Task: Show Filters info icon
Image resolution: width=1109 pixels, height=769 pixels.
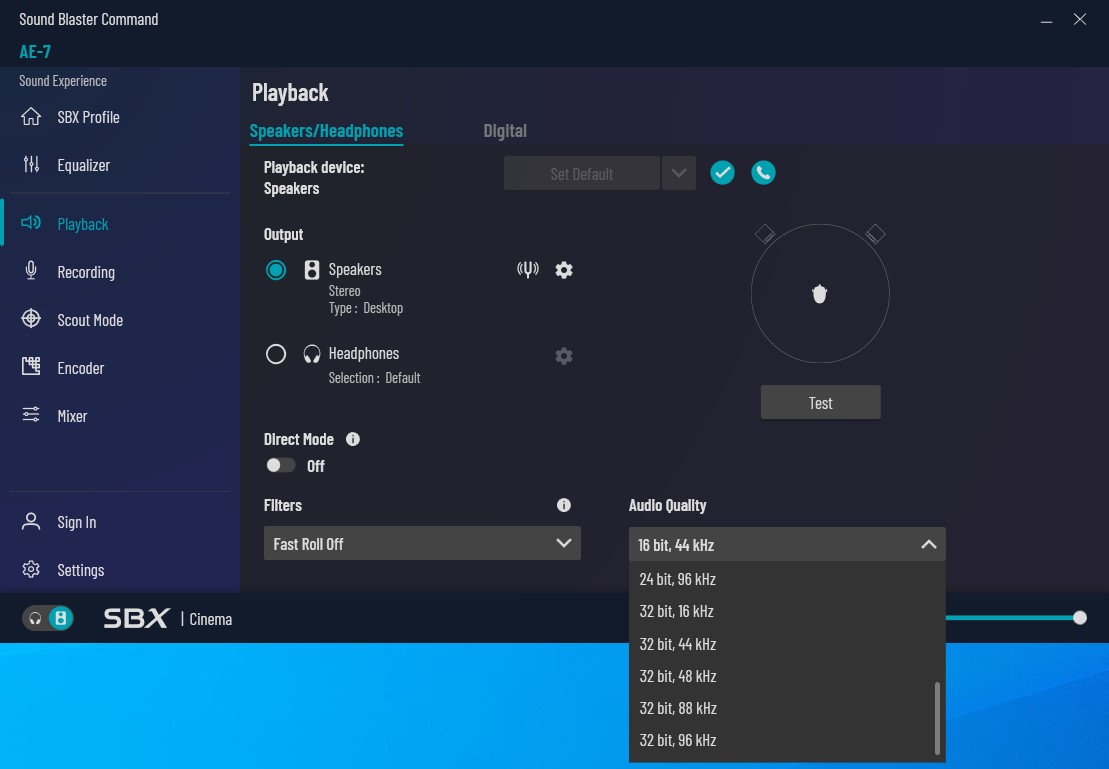Action: (564, 505)
